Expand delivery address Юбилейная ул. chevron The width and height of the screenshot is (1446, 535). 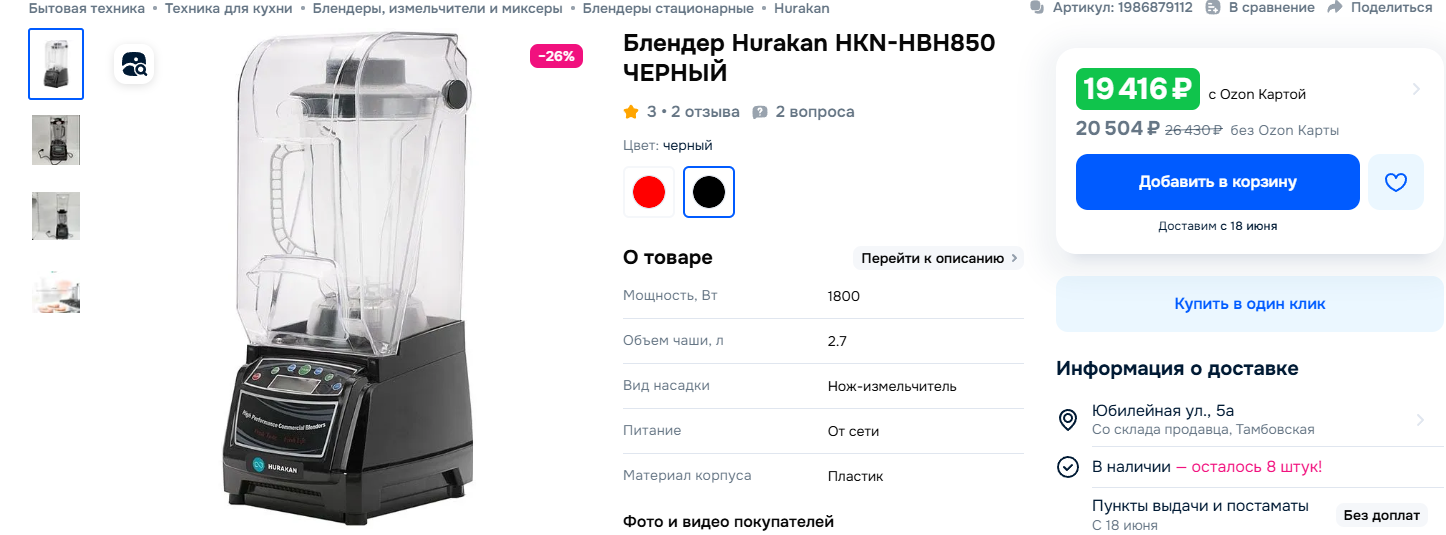click(1420, 420)
